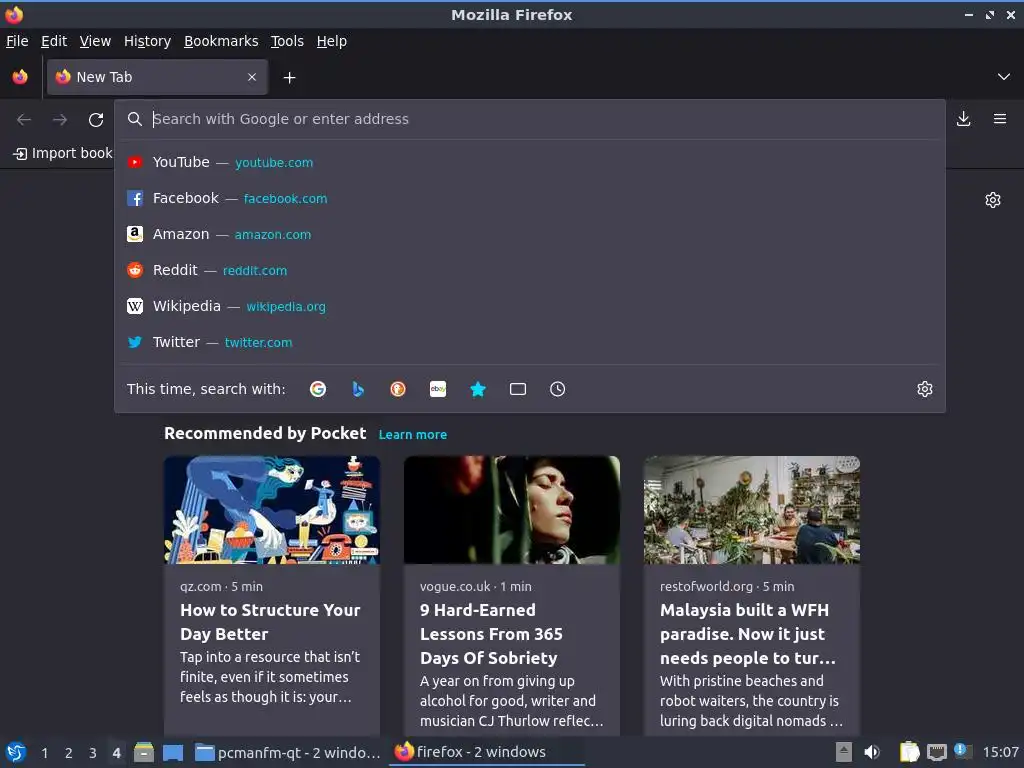This screenshot has height=768, width=1024.
Task: Click show desktop icon in taskbar
Action: pos(173,752)
